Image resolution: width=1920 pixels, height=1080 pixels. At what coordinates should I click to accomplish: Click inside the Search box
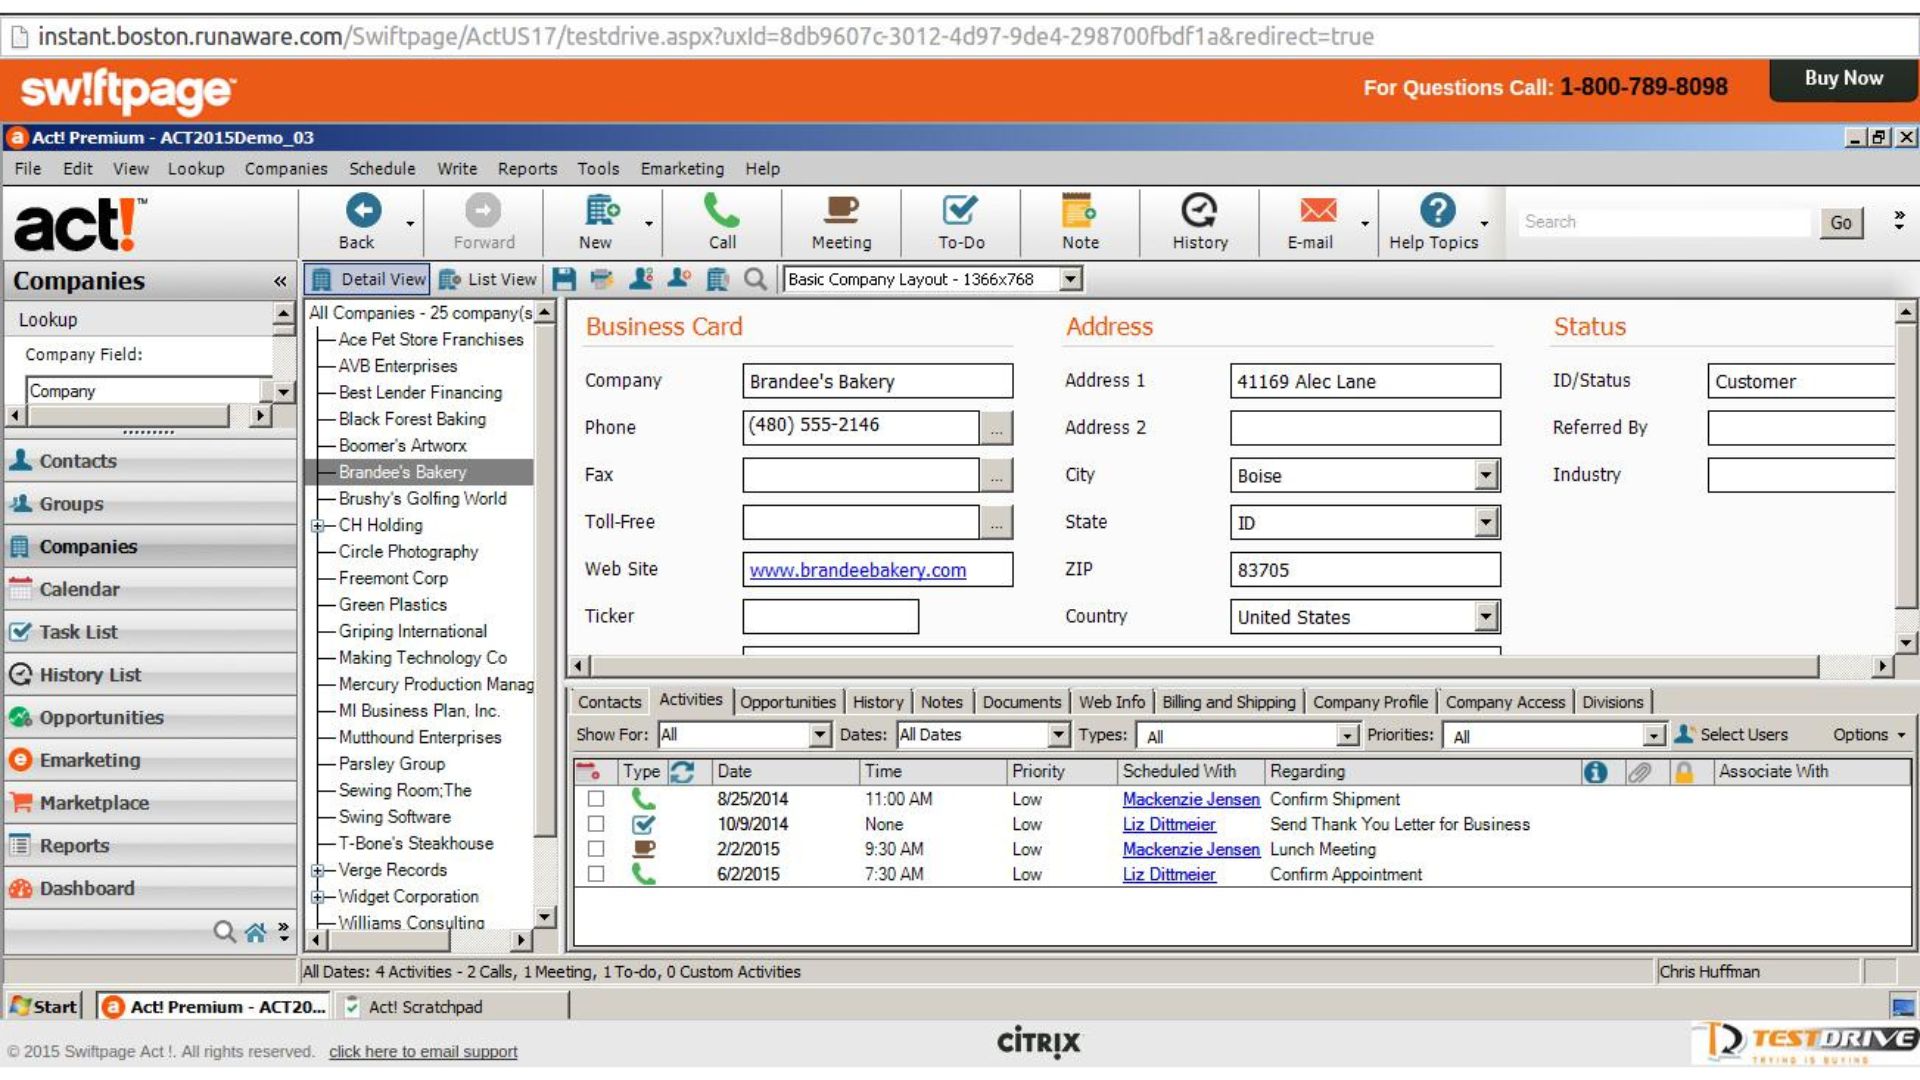(x=1663, y=222)
